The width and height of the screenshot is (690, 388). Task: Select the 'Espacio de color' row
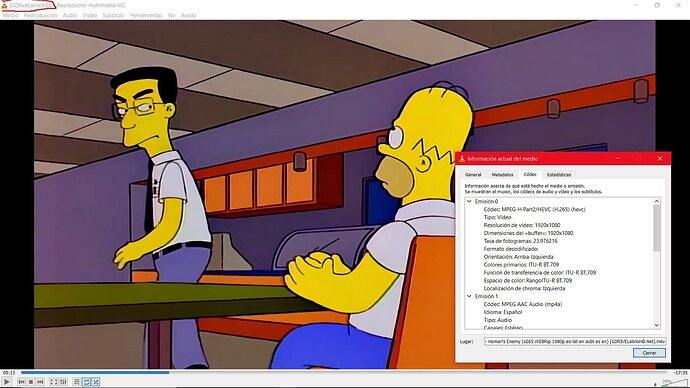click(528, 281)
